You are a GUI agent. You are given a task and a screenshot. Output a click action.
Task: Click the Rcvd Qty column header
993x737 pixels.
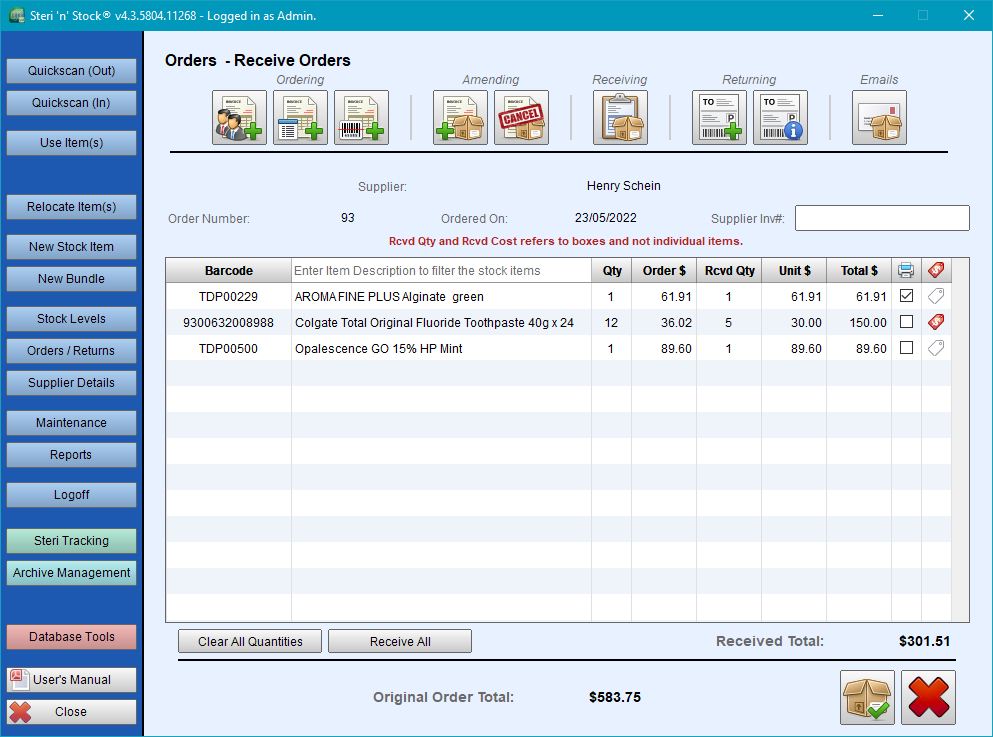(x=730, y=270)
